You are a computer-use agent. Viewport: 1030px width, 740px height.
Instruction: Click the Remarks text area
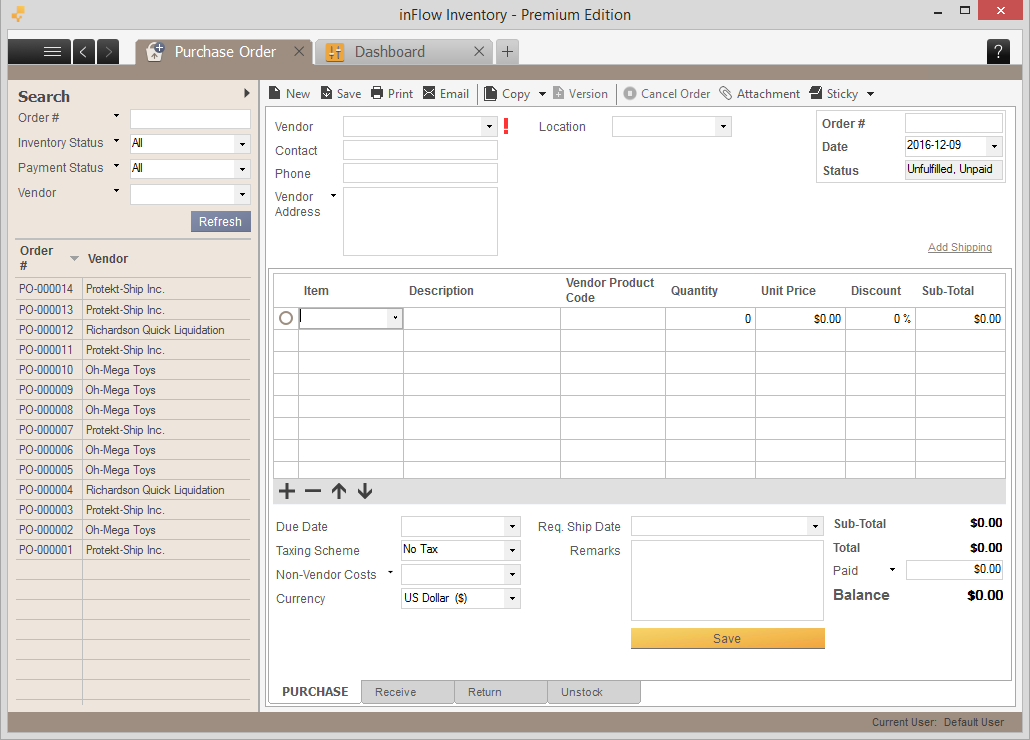[727, 580]
